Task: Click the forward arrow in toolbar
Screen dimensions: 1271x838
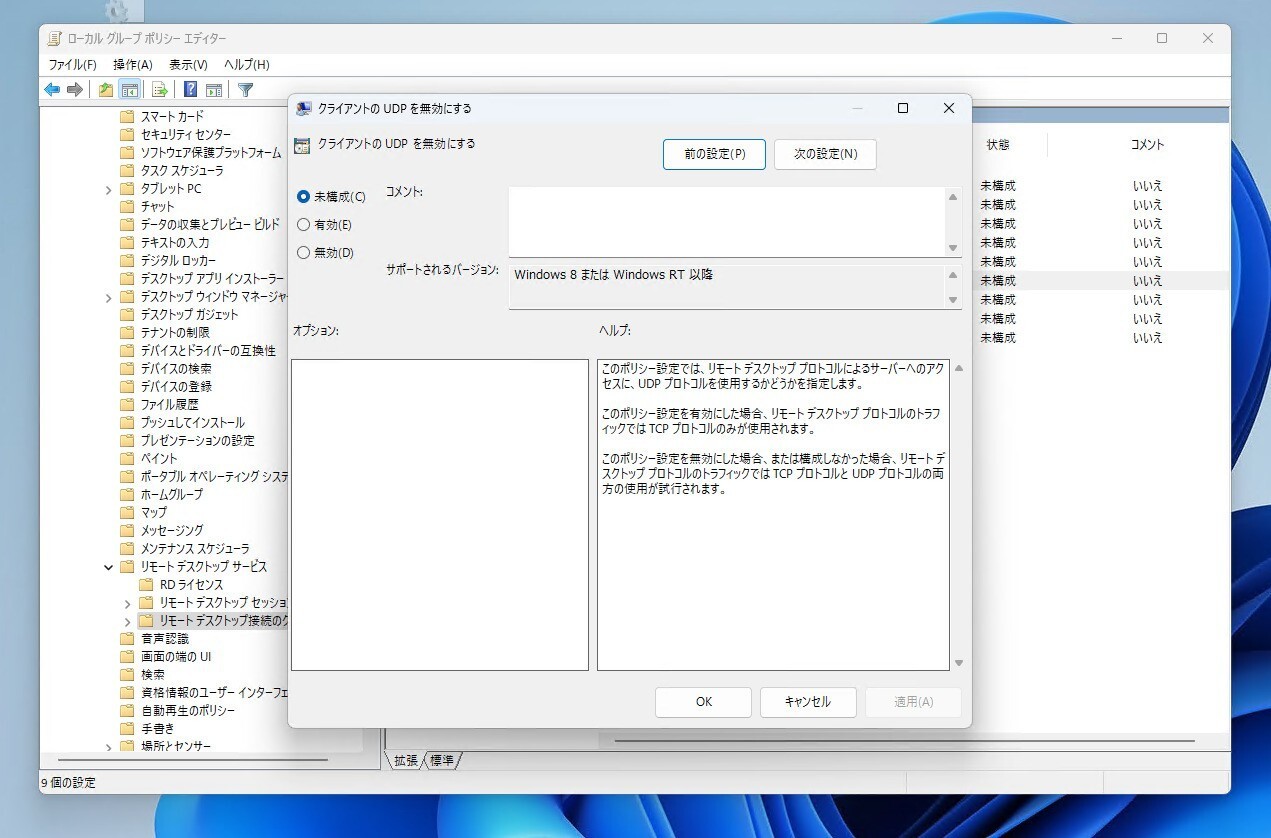Action: click(74, 90)
